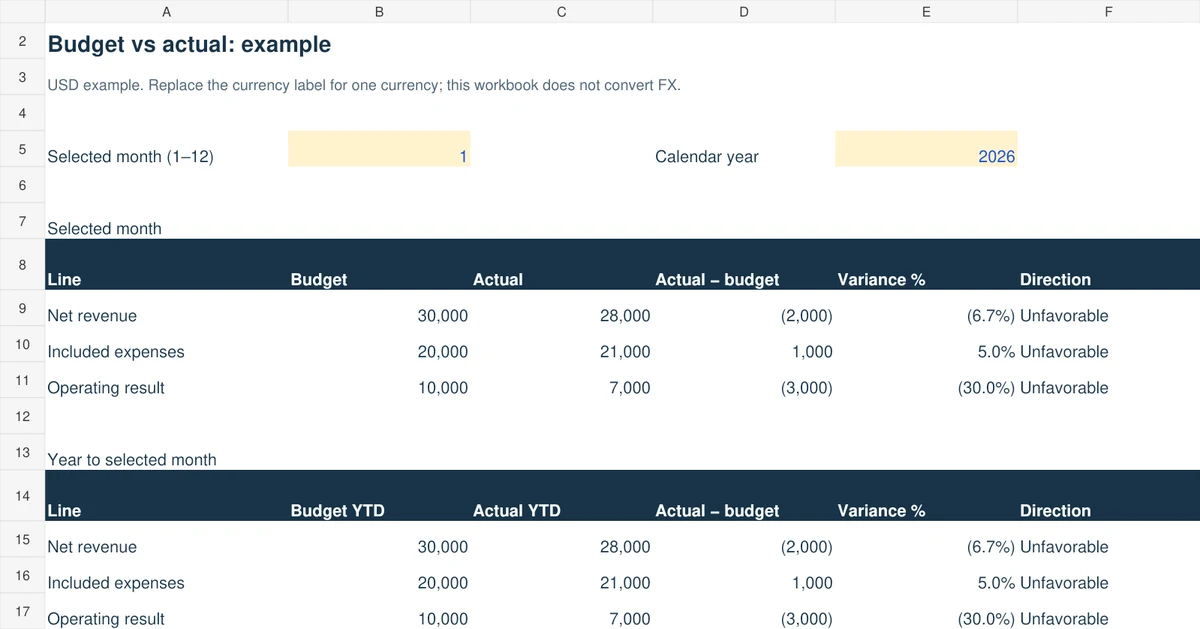Screen dimensions: 1200x629
Task: Select row 2 header
Action: (22, 42)
